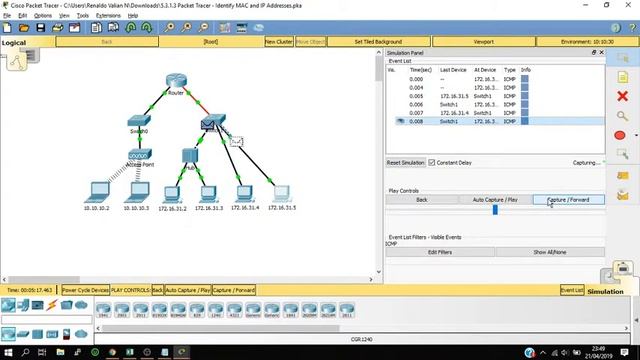Viewport: 640px width, 360px height.
Task: Click the New Cluster button
Action: tap(279, 42)
